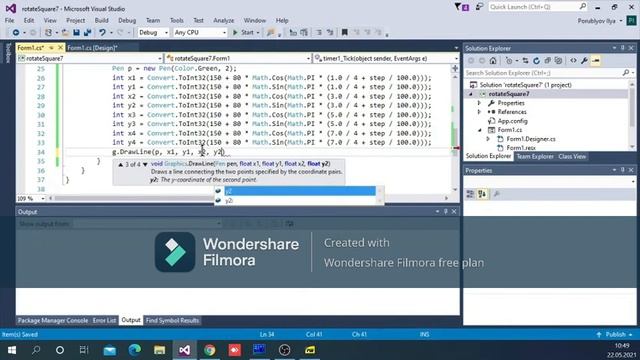Click Show All Files in Solution Explorer
640x360 pixels.
pos(558,60)
